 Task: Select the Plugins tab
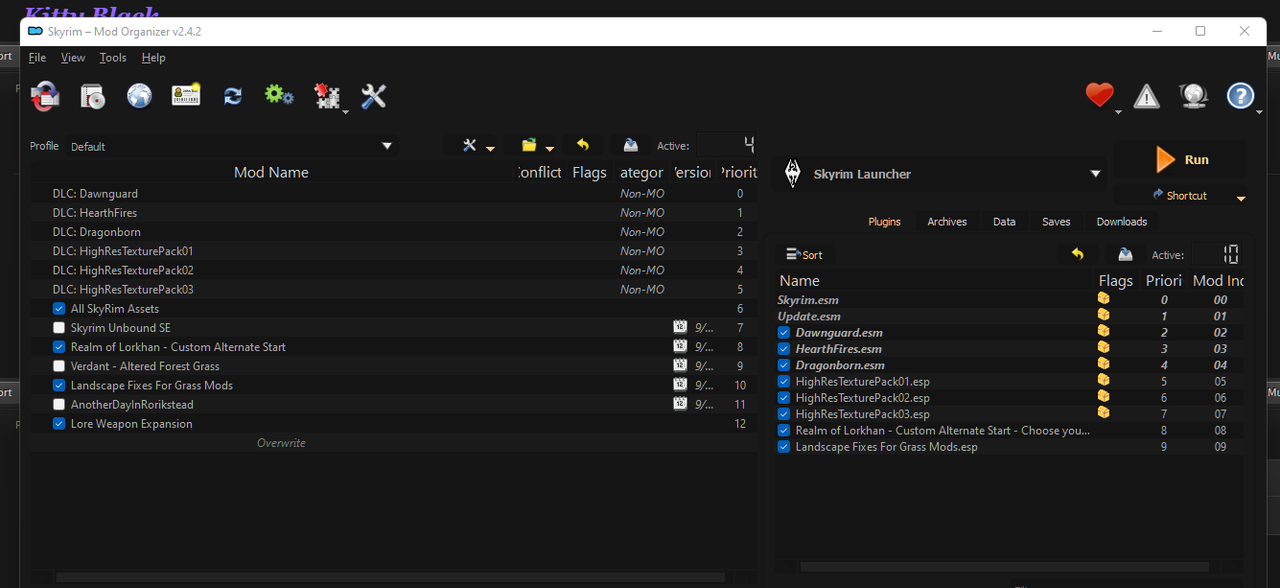[884, 221]
